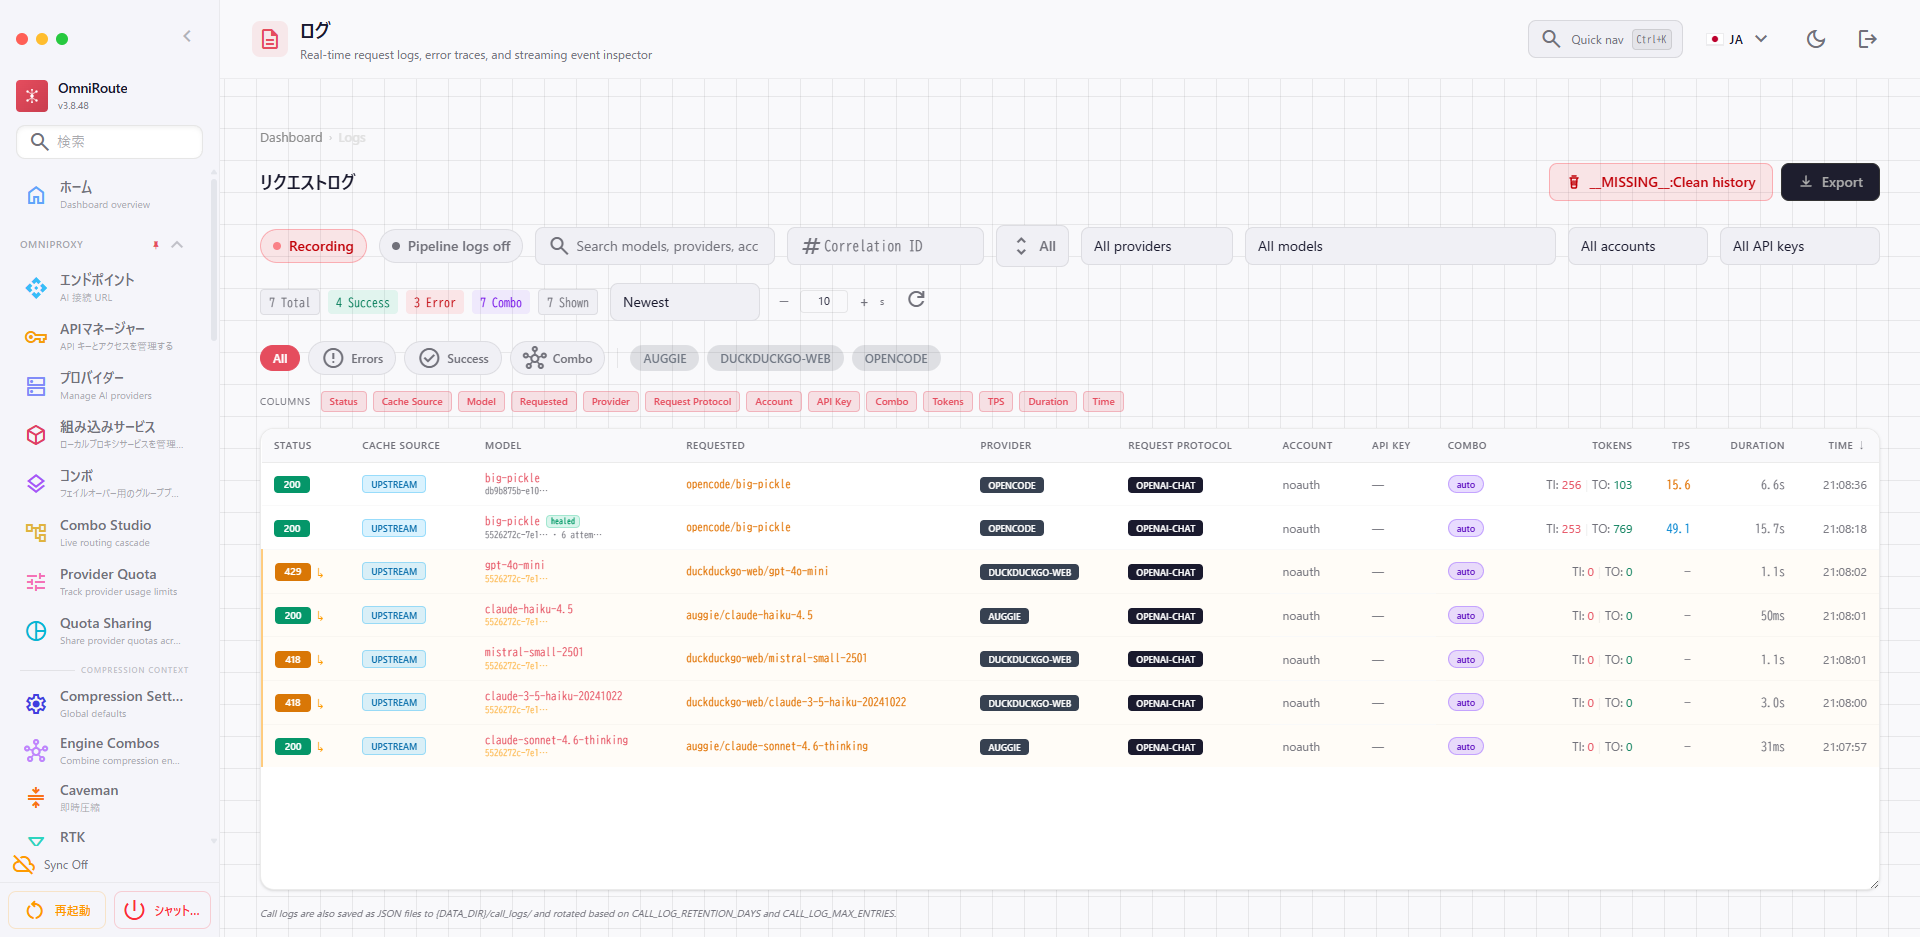1920x937 pixels.
Task: Toggle the Model column chip
Action: coord(481,402)
